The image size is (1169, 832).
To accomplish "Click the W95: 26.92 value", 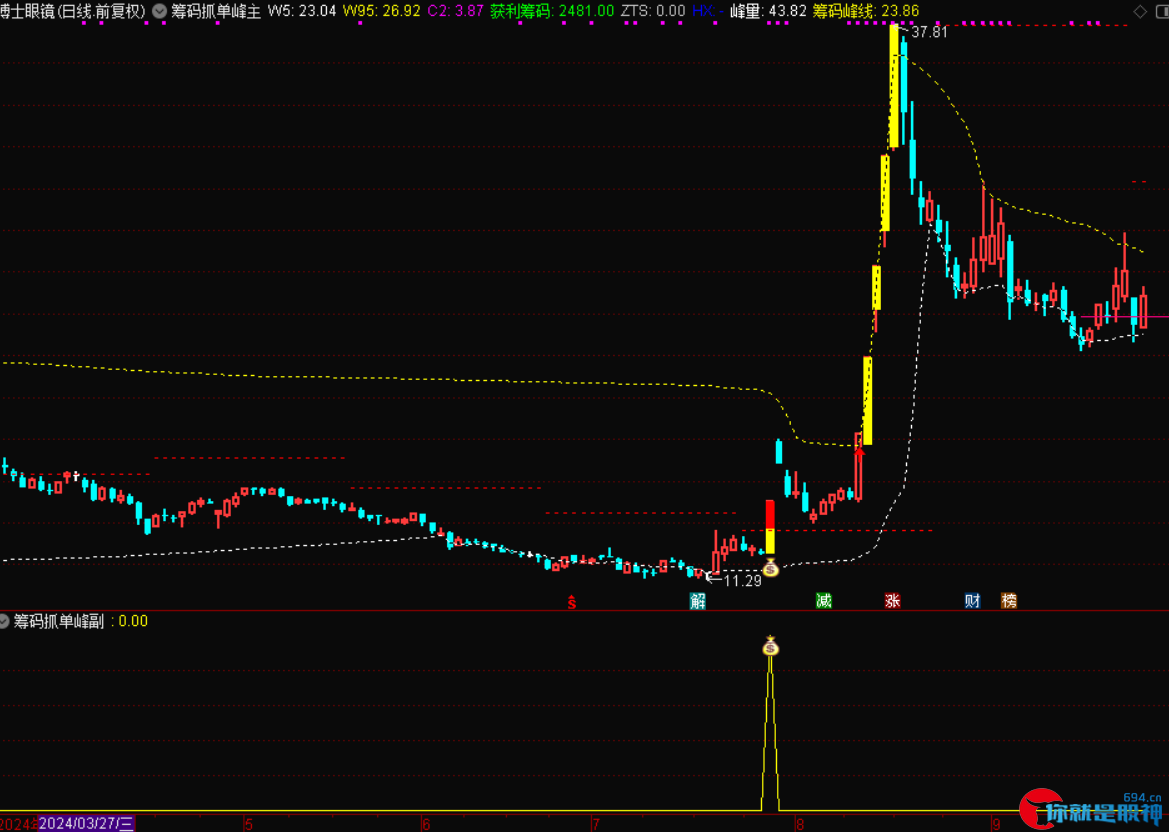I will [x=382, y=11].
